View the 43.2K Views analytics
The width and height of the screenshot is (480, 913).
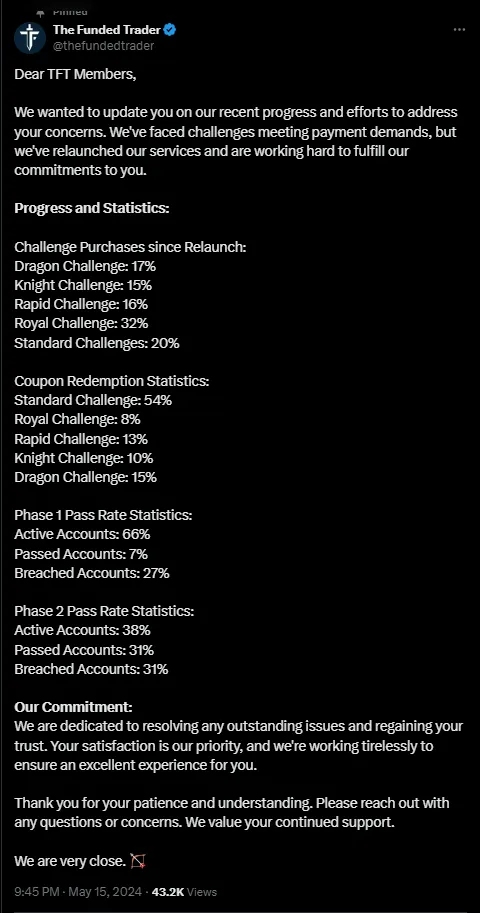click(x=184, y=891)
